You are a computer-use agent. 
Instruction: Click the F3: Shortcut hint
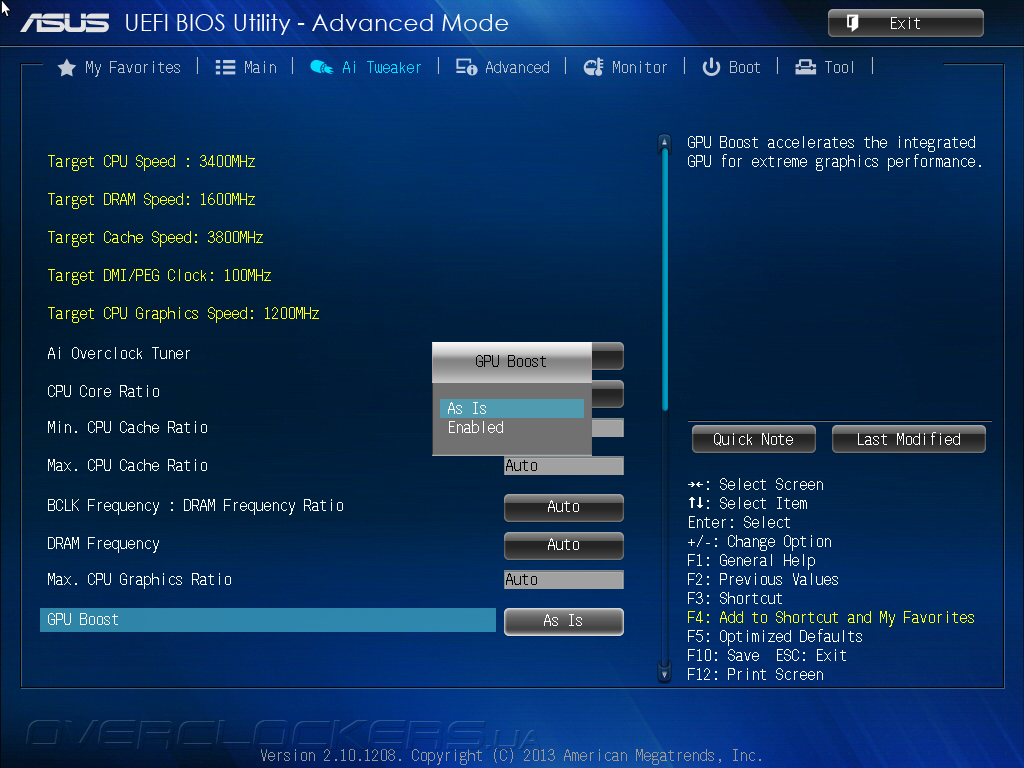click(x=735, y=599)
